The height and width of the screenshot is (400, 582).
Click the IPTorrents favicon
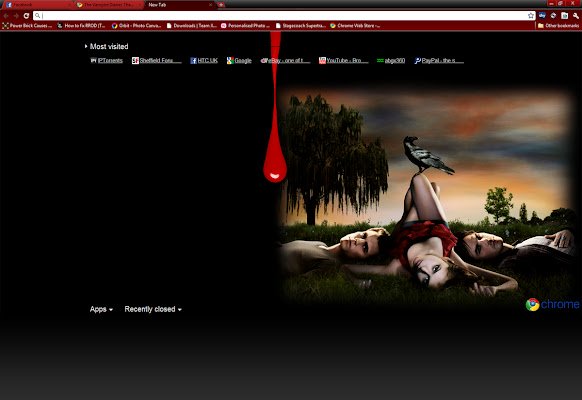[x=94, y=60]
